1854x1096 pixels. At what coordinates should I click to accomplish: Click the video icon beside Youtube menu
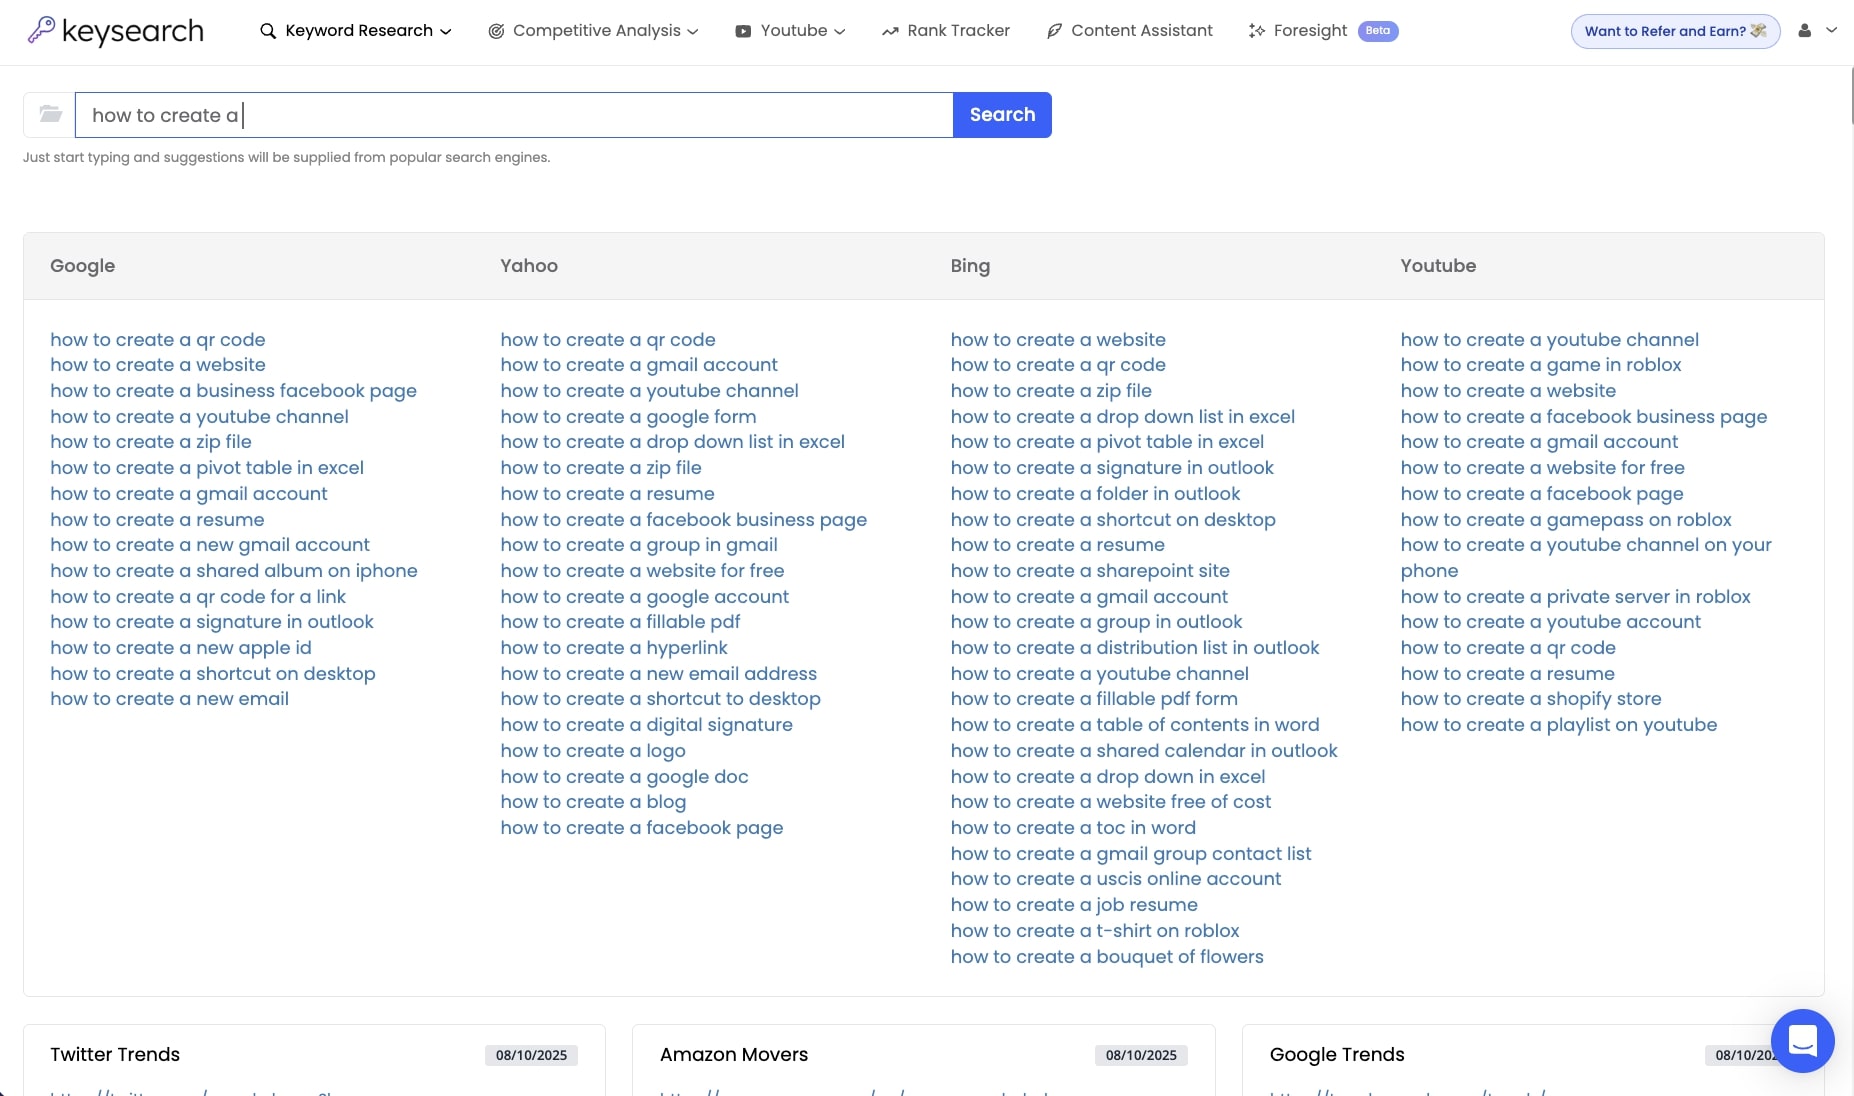[743, 31]
